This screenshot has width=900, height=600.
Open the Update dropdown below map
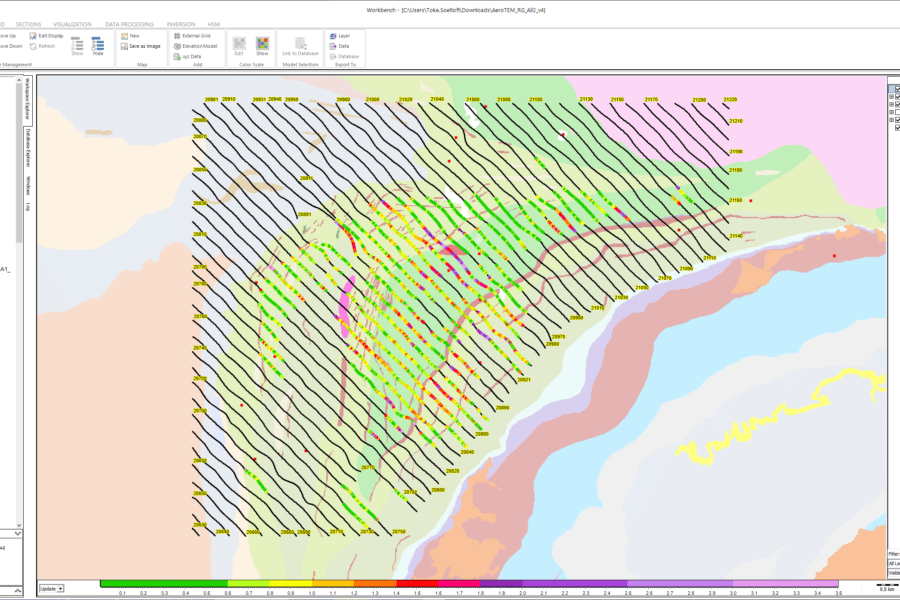(60, 589)
